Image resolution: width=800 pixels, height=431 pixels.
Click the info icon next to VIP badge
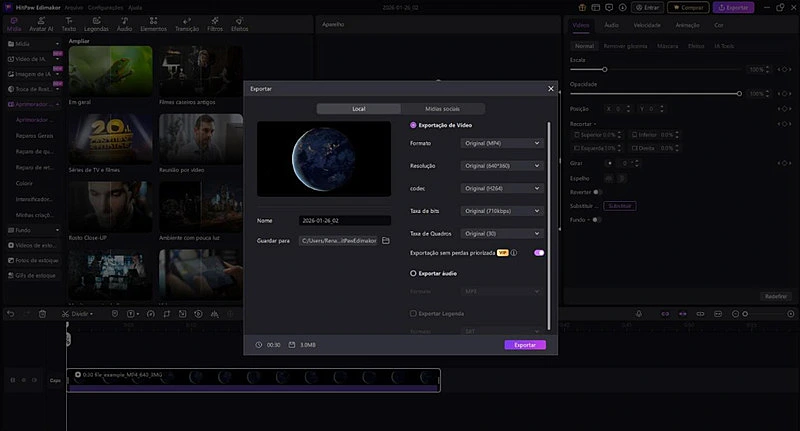(x=514, y=253)
